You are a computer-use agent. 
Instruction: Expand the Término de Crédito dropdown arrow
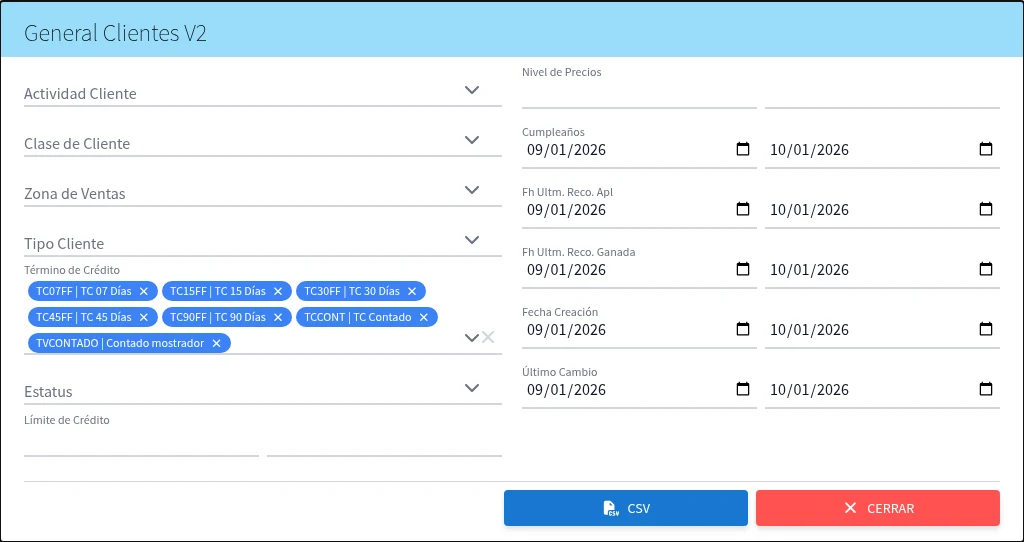coord(472,338)
